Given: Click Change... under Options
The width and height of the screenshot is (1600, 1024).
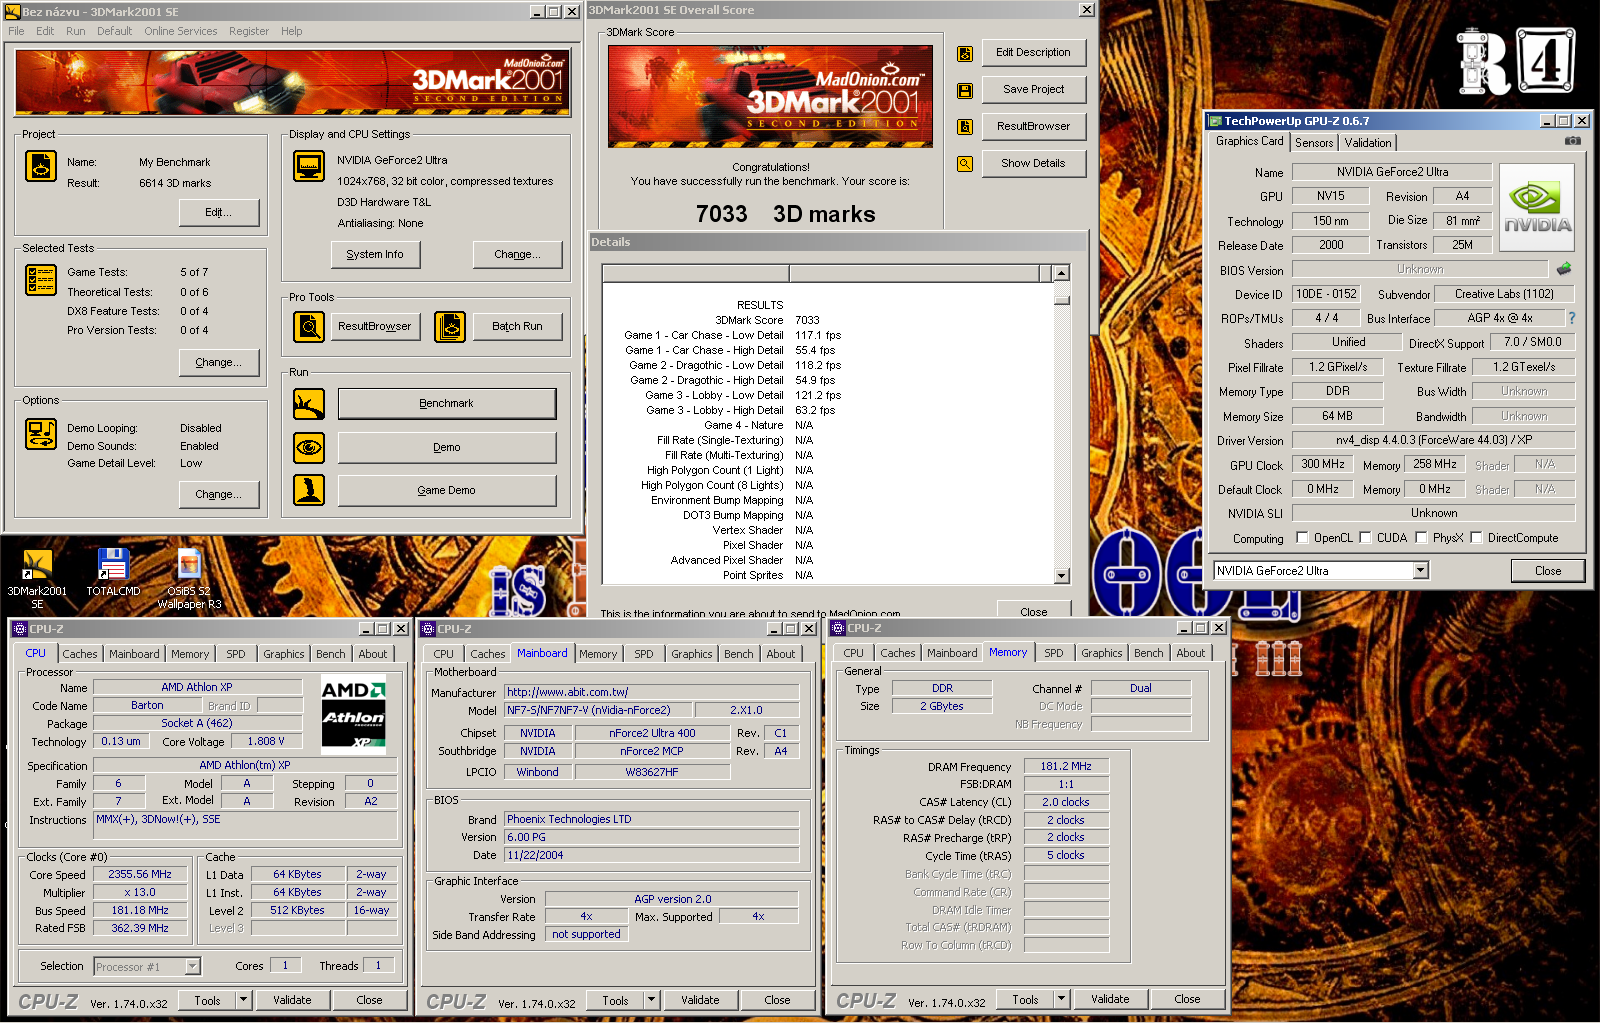Looking at the screenshot, I should tap(219, 494).
